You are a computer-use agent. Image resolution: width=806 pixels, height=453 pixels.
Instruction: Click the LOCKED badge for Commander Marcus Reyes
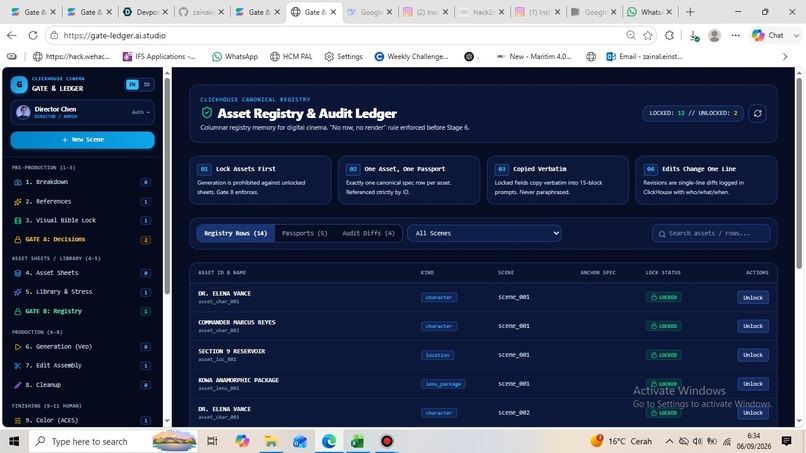tap(664, 326)
